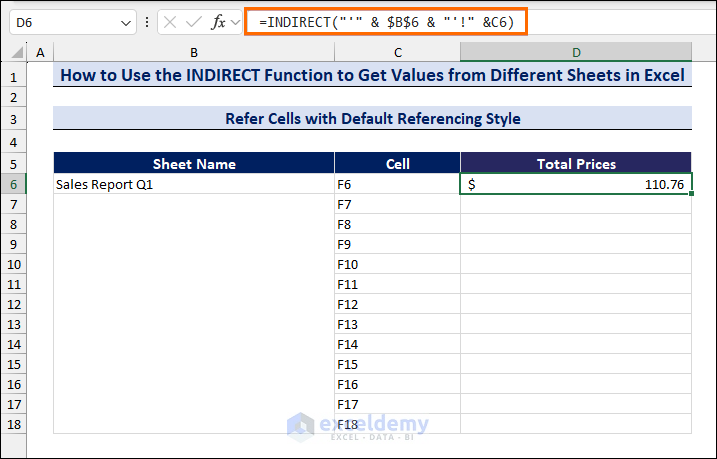Screen dimensions: 717x459
Task: Click the Total Prices cell showing 110.76
Action: [x=576, y=184]
